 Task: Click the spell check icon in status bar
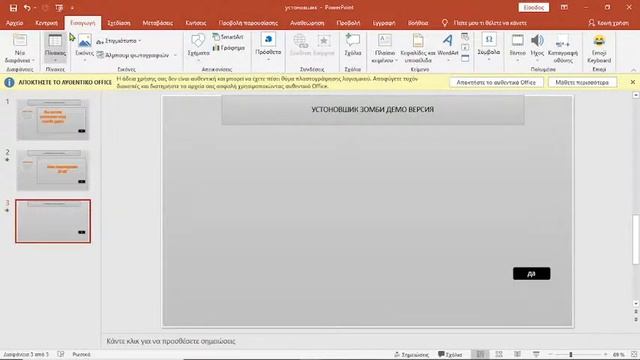[x=60, y=354]
